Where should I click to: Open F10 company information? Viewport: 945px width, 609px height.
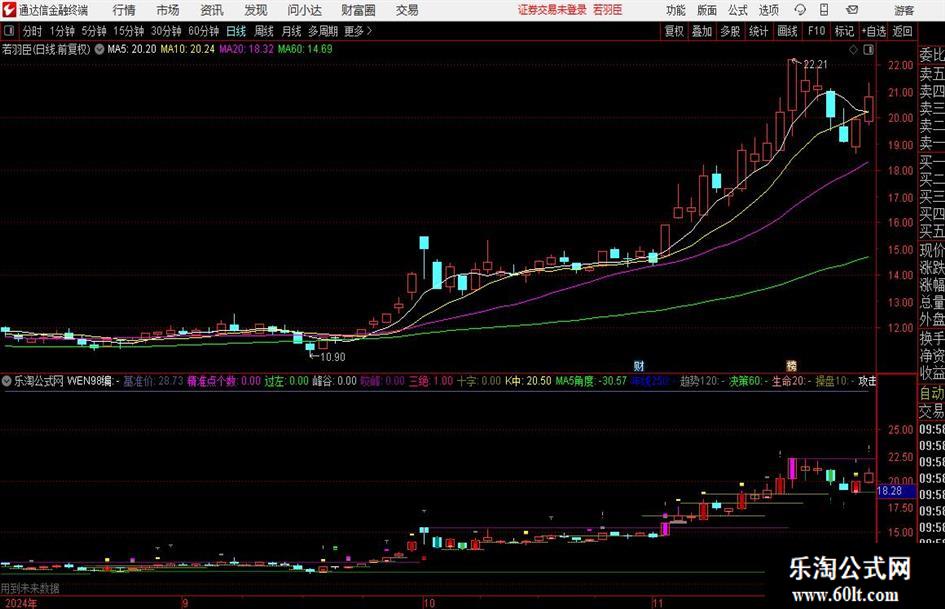coord(817,31)
